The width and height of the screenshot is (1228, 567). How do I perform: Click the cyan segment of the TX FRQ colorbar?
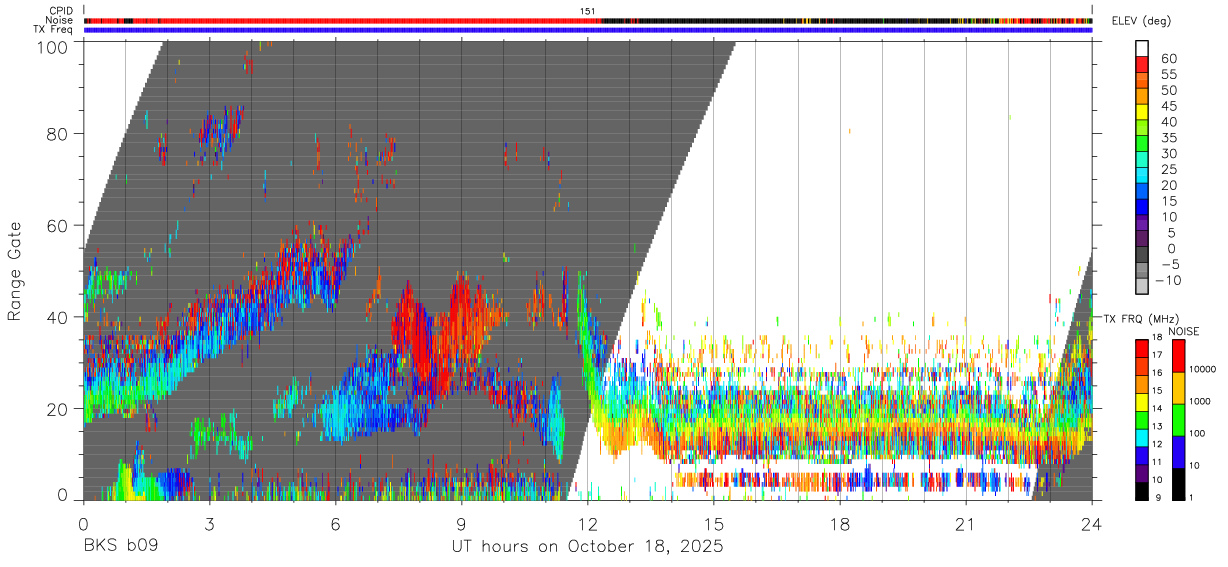1141,437
